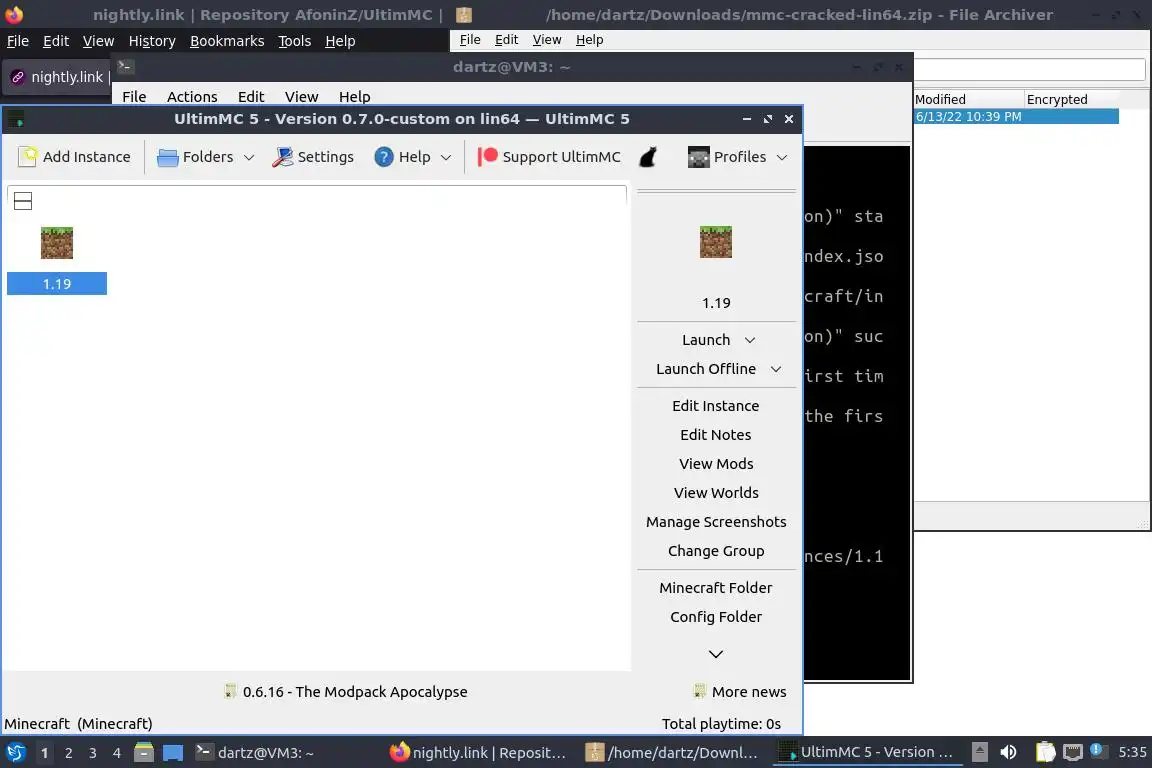Open Manage Screenshots

[716, 522]
